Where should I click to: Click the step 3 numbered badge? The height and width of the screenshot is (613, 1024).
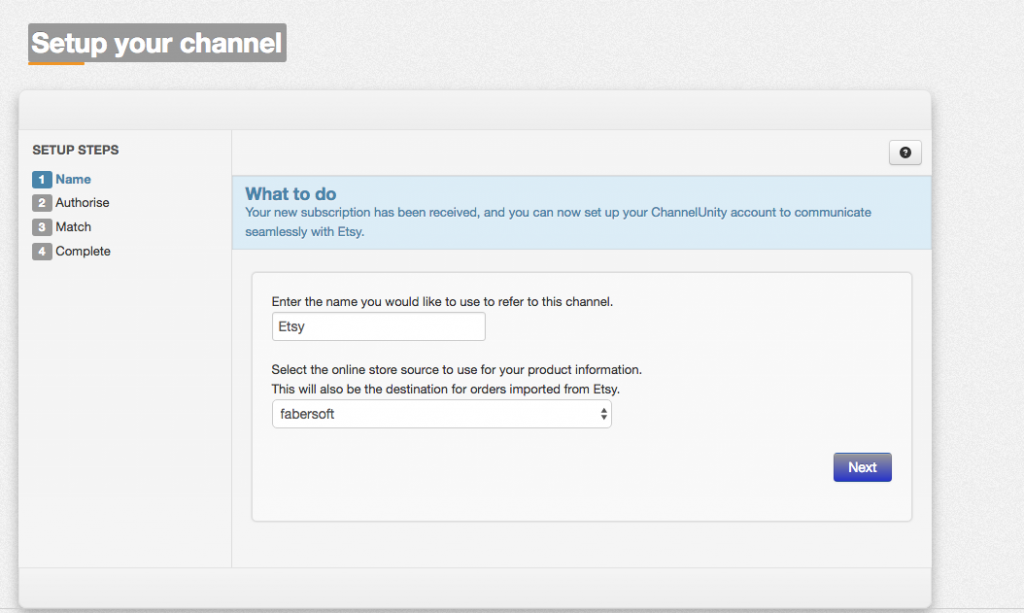(x=41, y=227)
